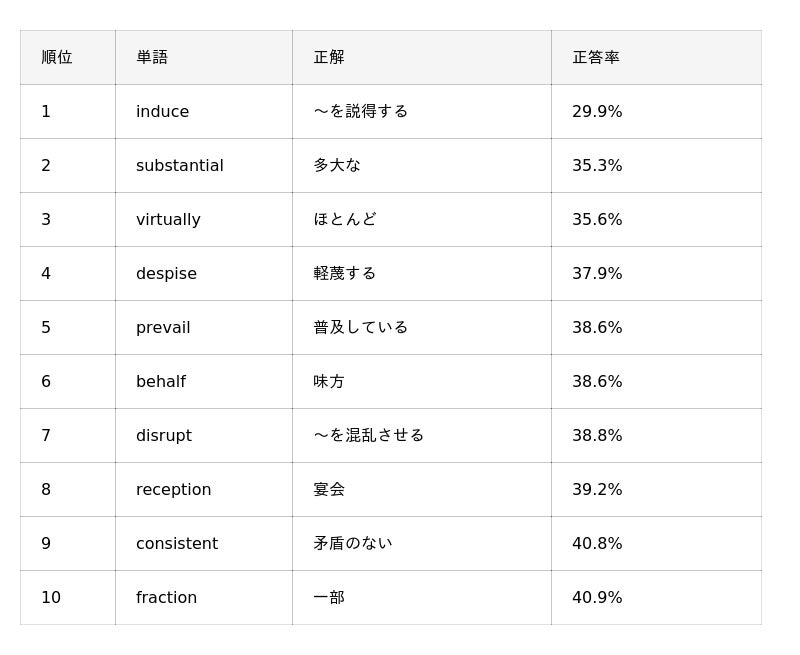The image size is (800, 655).
Task: Select the word substantial
Action: 180,165
